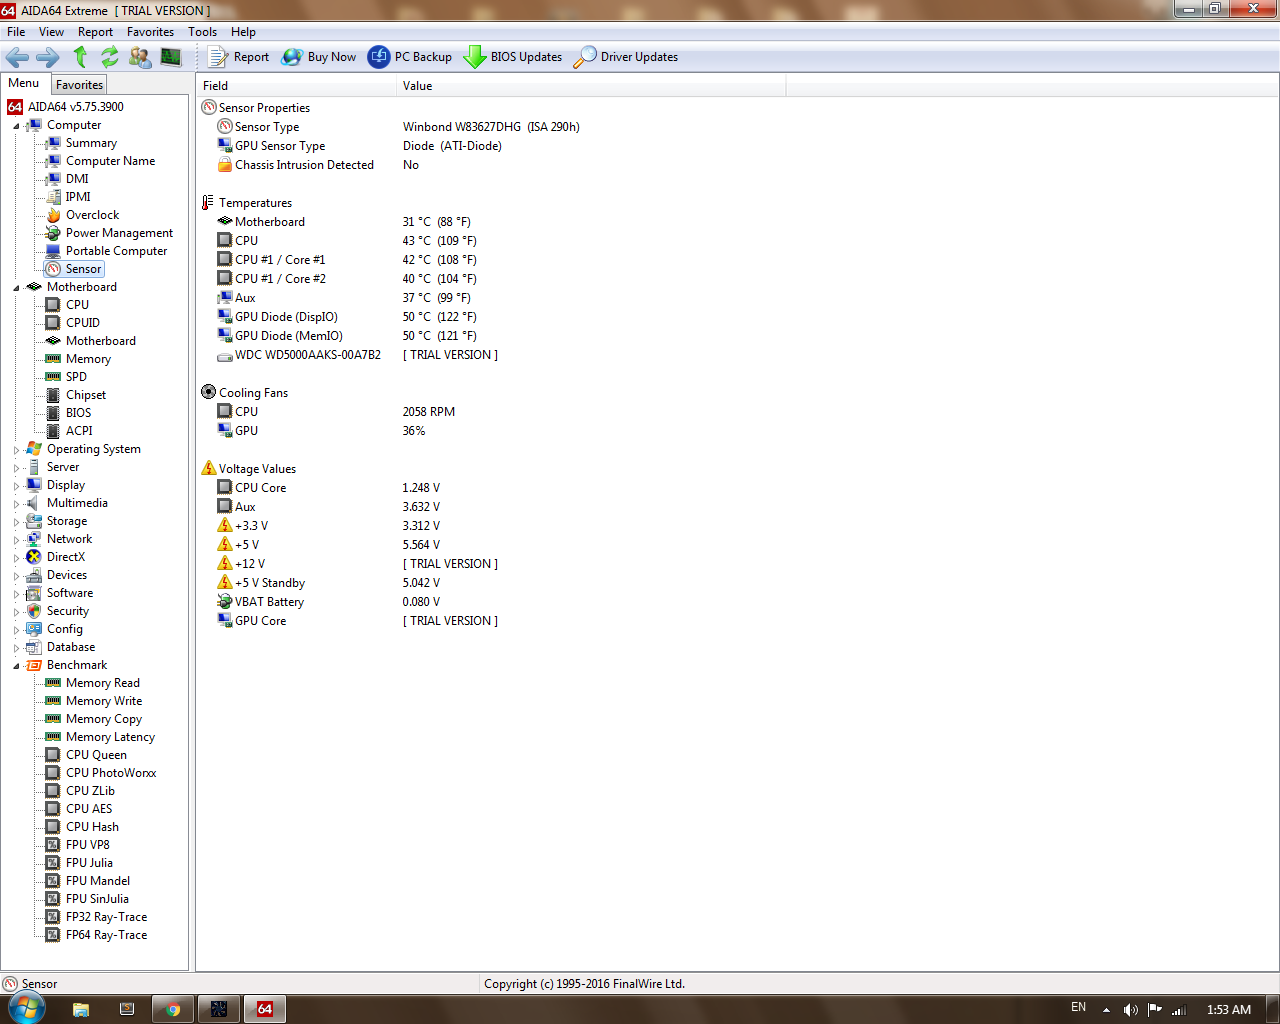Generate a Report from toolbar

[x=238, y=57]
